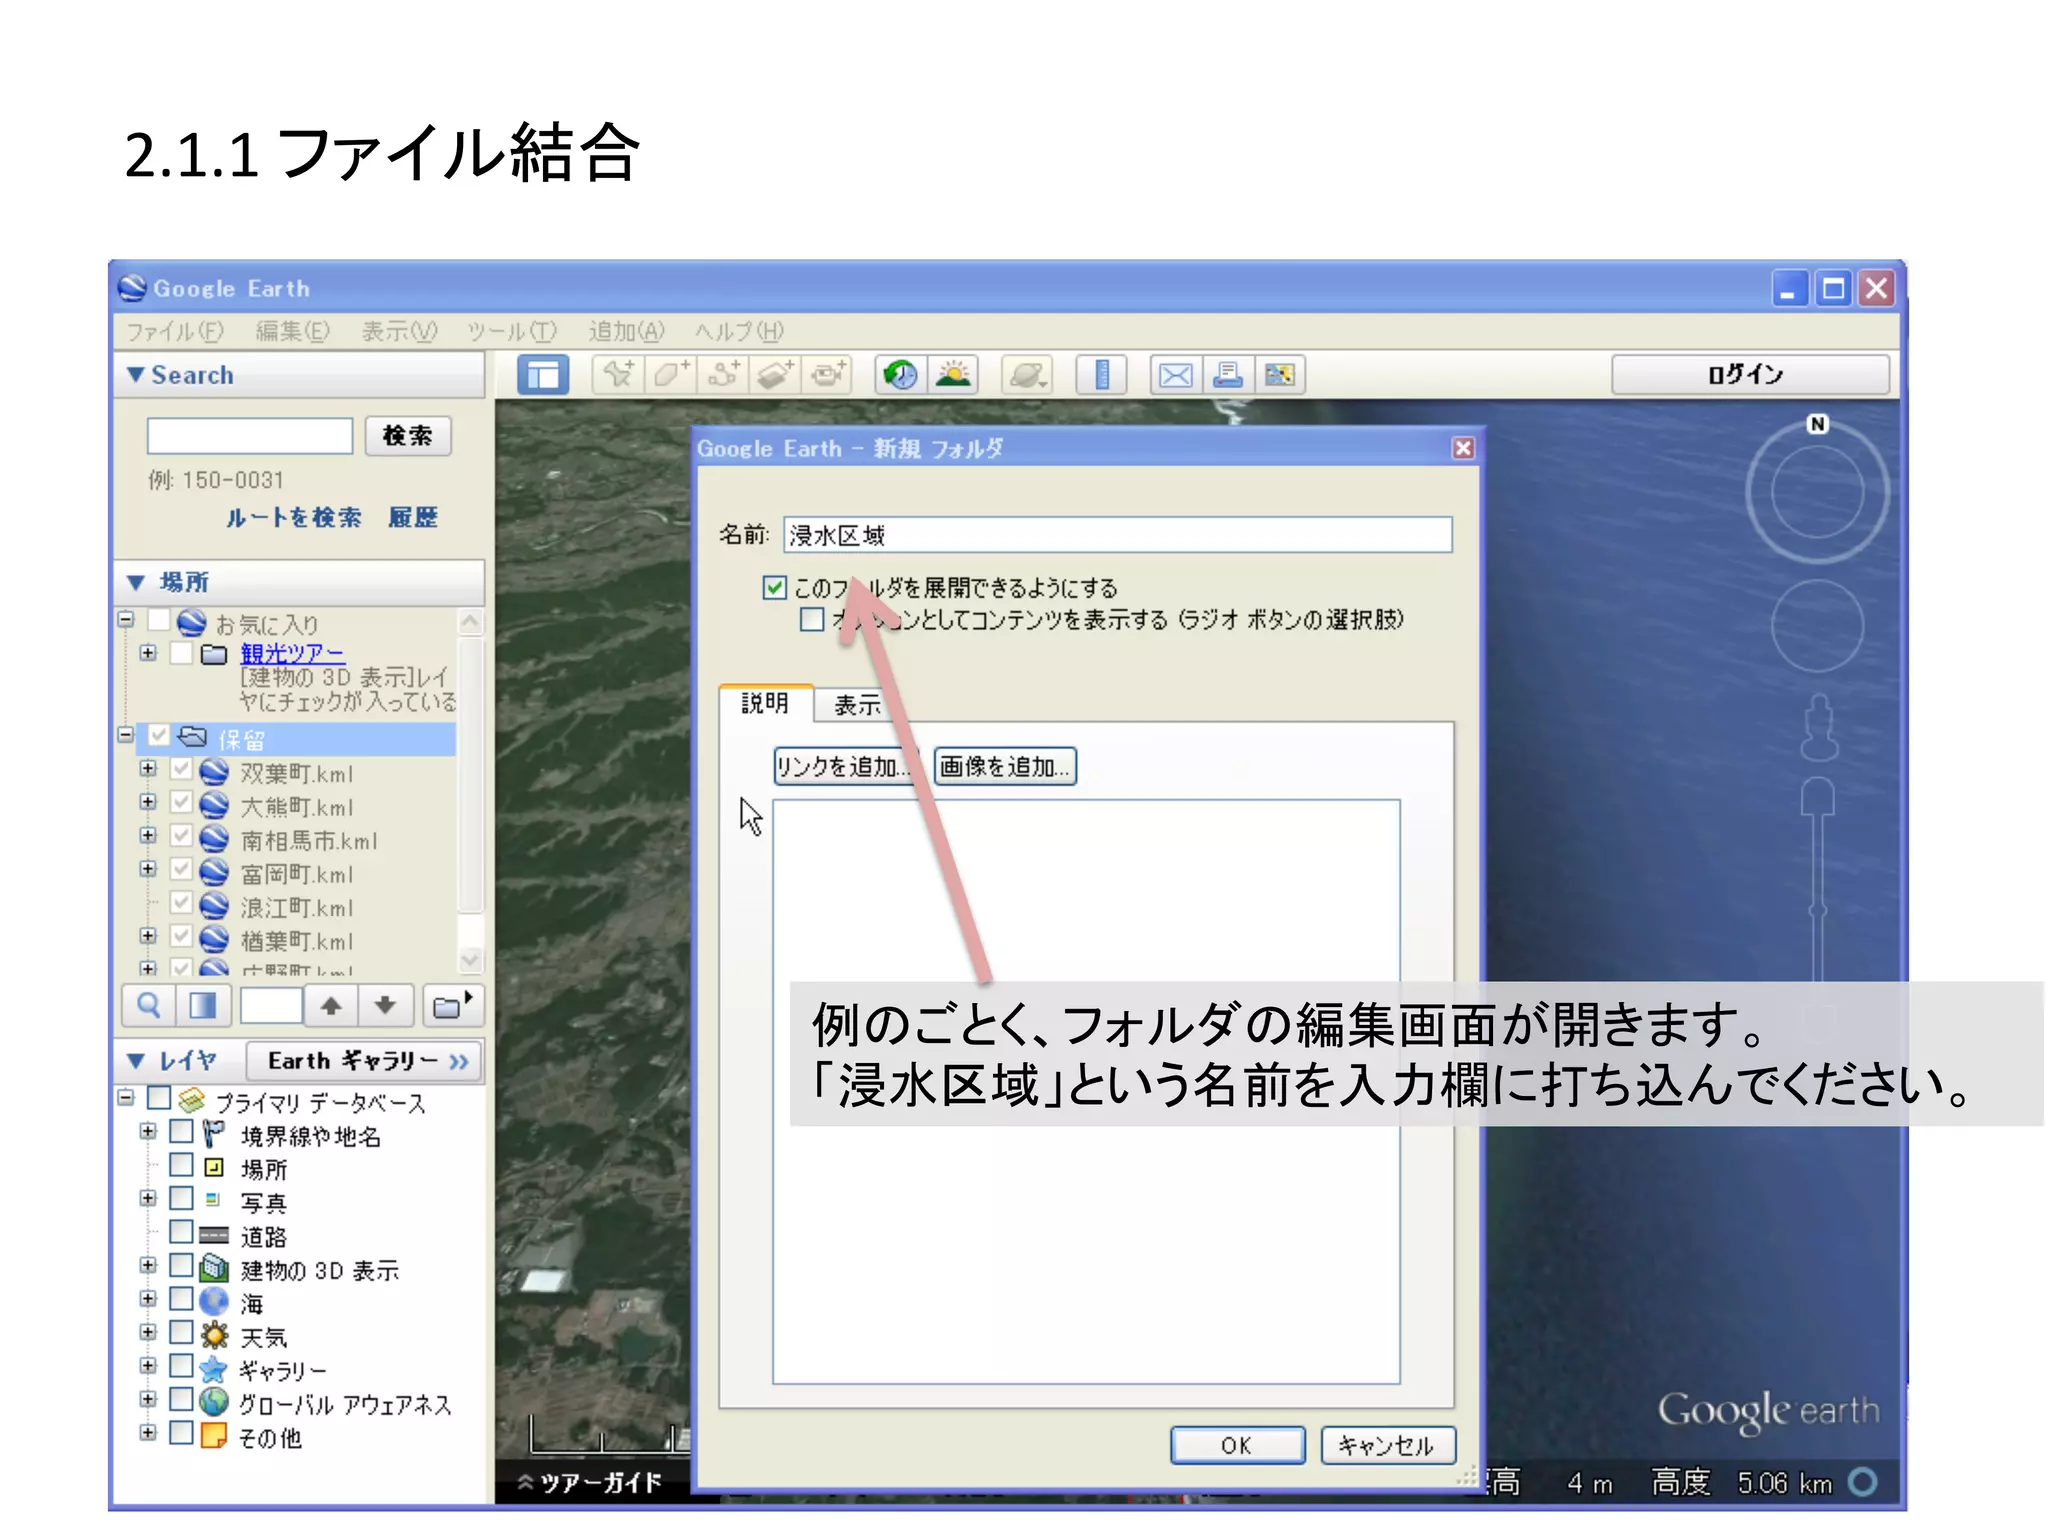The width and height of the screenshot is (2048, 1536).
Task: Move selected item down with down arrow
Action: (385, 1006)
